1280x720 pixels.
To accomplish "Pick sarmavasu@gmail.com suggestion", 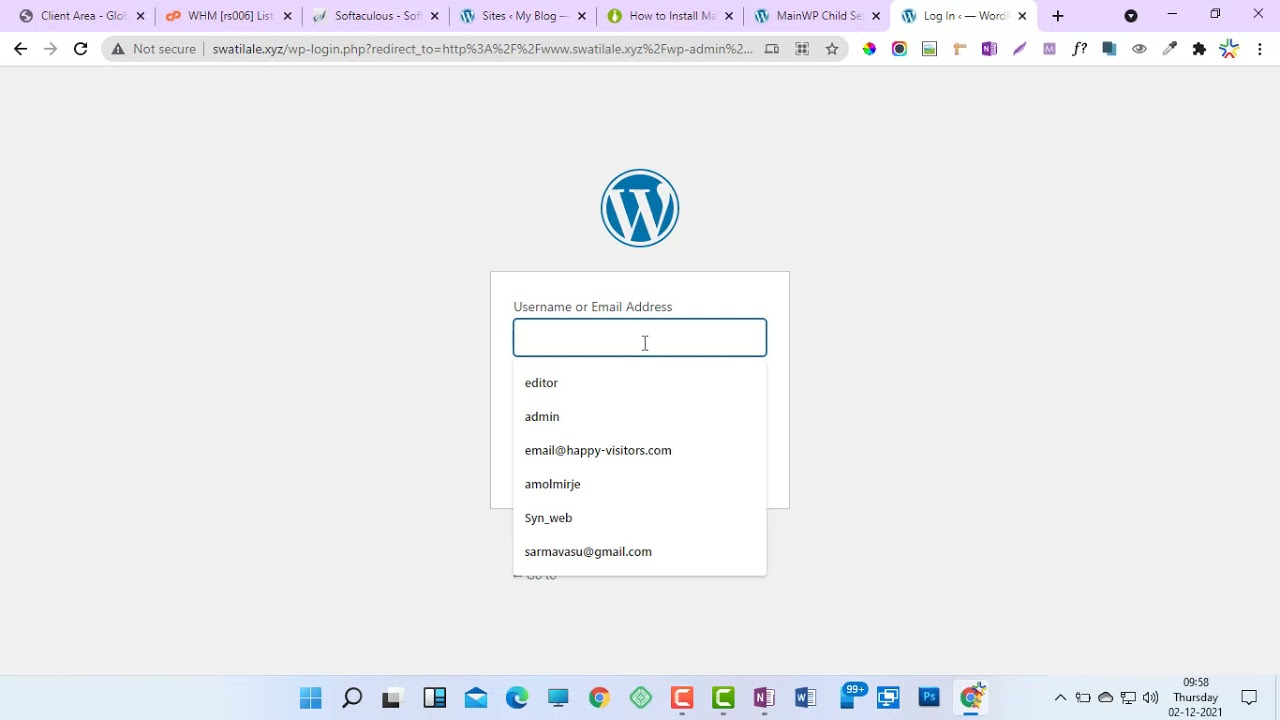I will [640, 552].
